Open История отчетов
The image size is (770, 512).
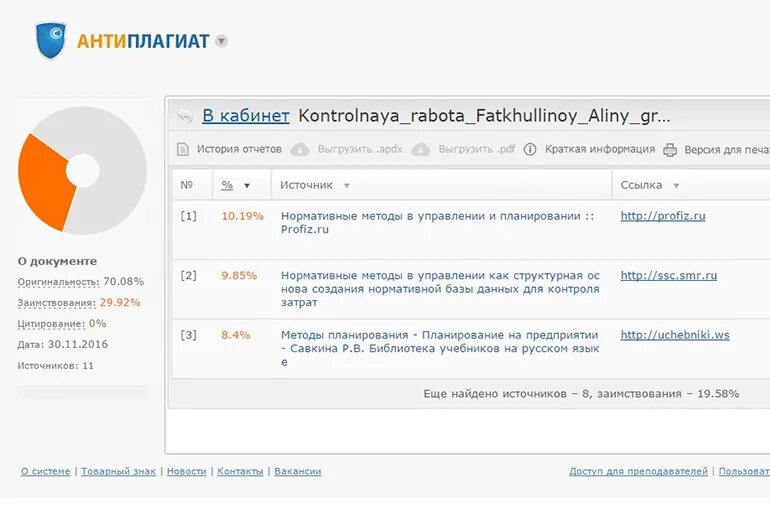(239, 149)
